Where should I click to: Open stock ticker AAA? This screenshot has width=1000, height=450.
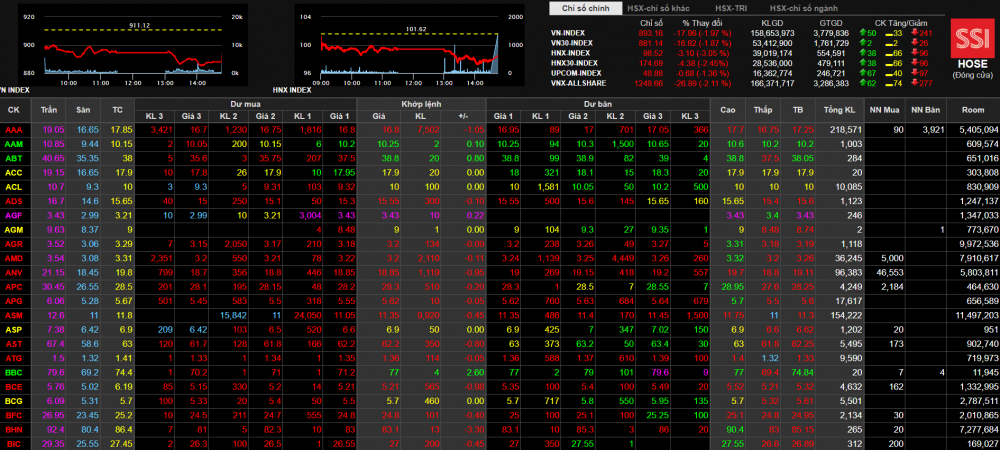(x=13, y=130)
